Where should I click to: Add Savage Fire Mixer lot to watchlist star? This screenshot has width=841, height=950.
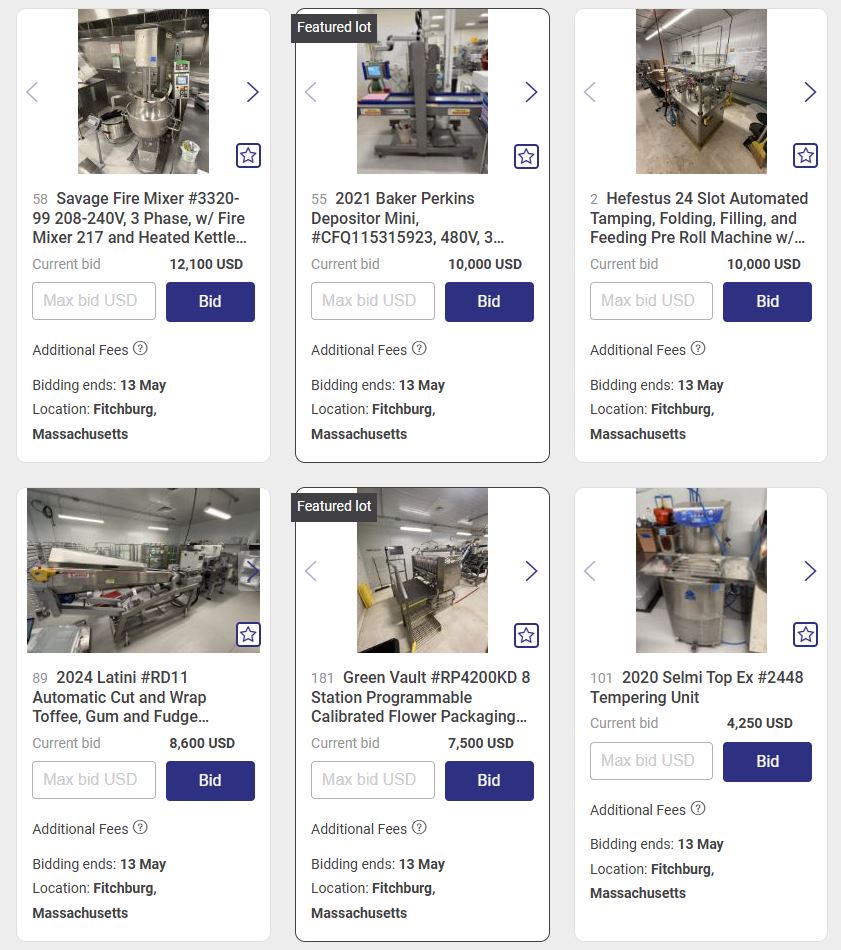[248, 156]
